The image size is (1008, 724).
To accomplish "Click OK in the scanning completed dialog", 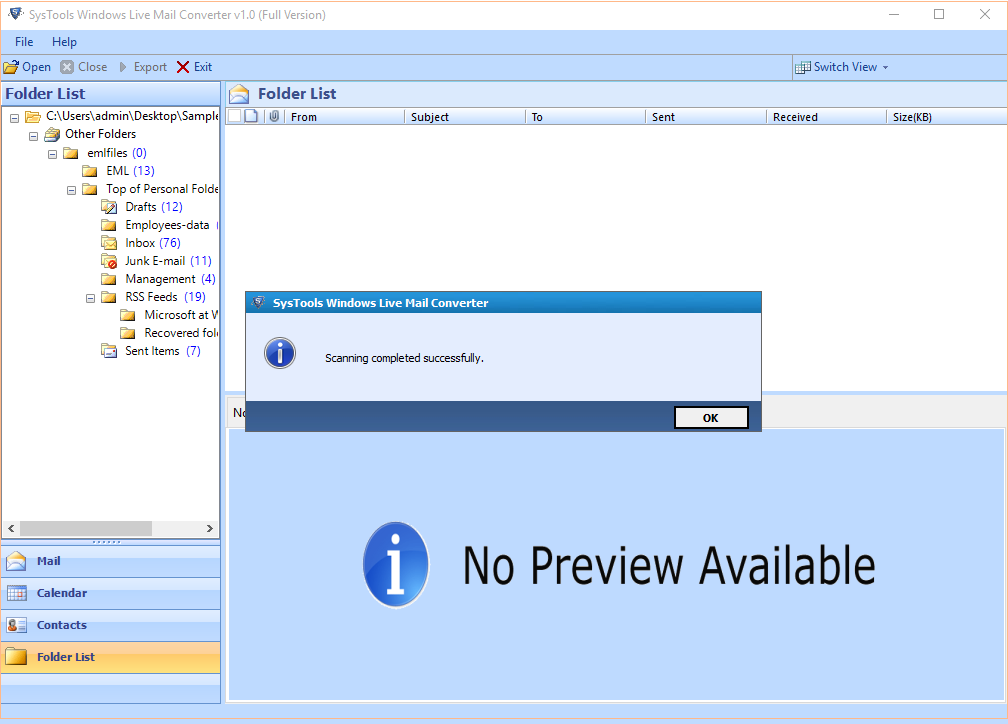I will (x=711, y=417).
